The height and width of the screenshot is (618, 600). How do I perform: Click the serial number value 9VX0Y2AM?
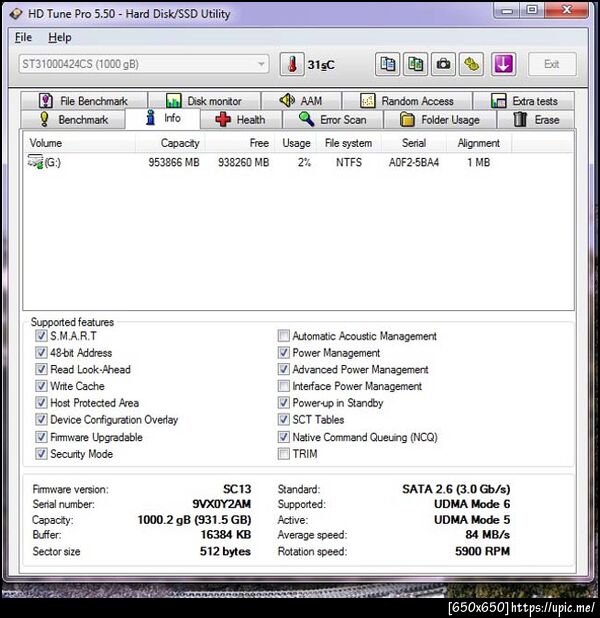pos(222,504)
